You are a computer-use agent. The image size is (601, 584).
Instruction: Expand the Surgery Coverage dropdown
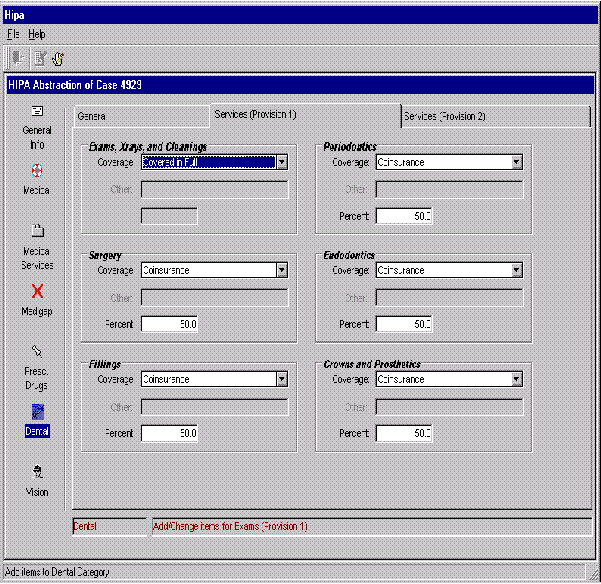point(281,270)
